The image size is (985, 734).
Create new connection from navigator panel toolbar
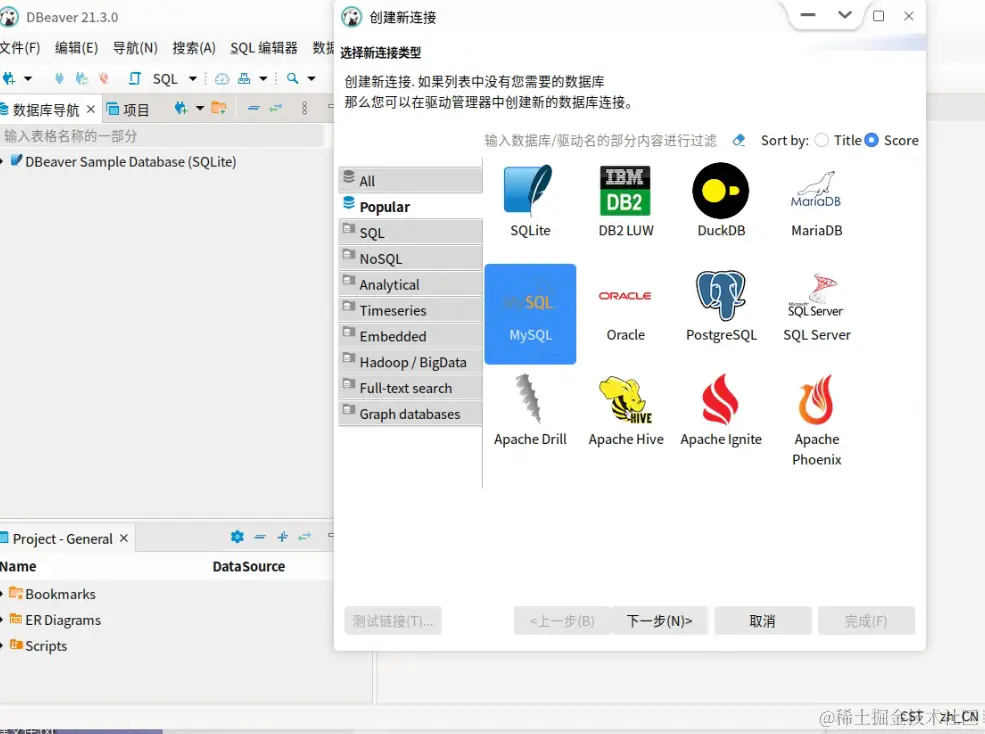pyautogui.click(x=181, y=109)
